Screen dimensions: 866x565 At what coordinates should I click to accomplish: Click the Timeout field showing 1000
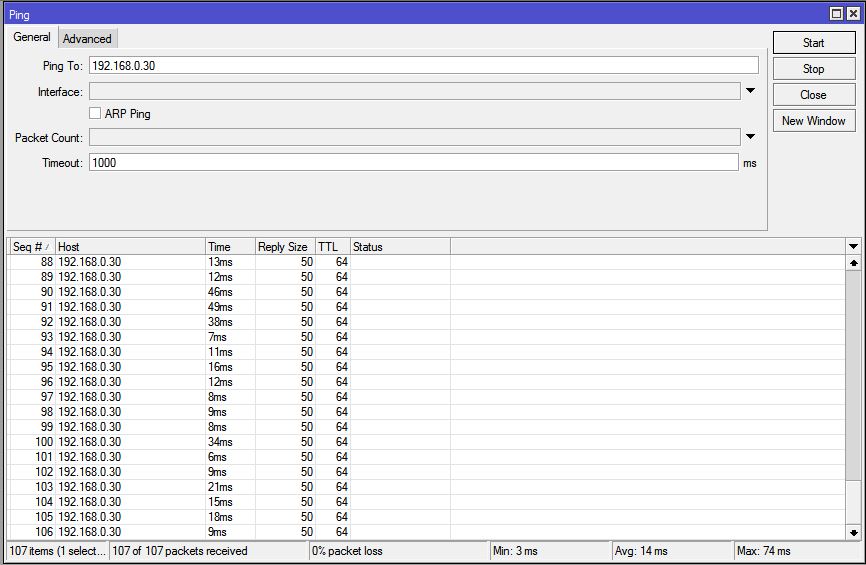(x=414, y=162)
